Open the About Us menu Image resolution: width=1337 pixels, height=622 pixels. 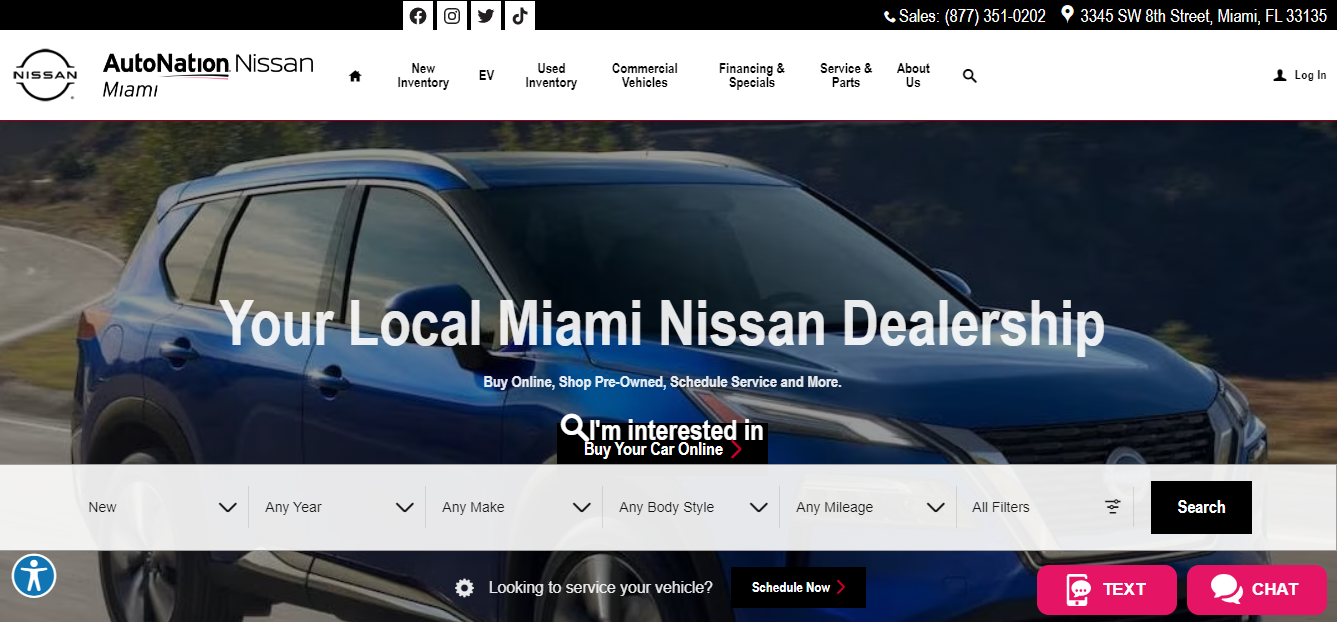click(913, 76)
